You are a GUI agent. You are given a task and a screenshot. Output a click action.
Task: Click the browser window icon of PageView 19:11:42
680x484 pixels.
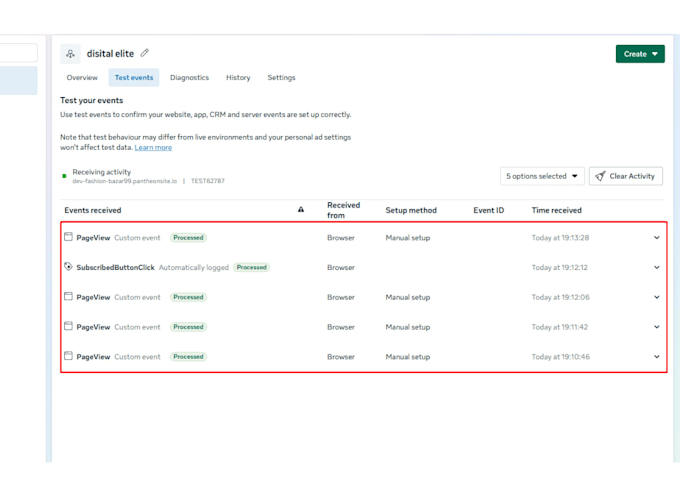(68, 326)
